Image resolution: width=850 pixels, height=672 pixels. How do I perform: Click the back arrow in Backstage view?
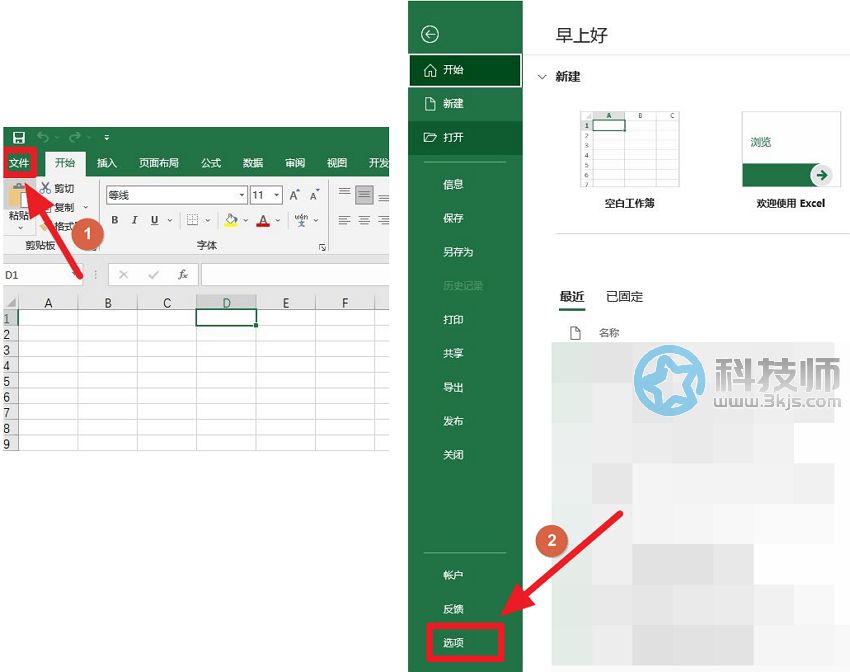coord(430,34)
